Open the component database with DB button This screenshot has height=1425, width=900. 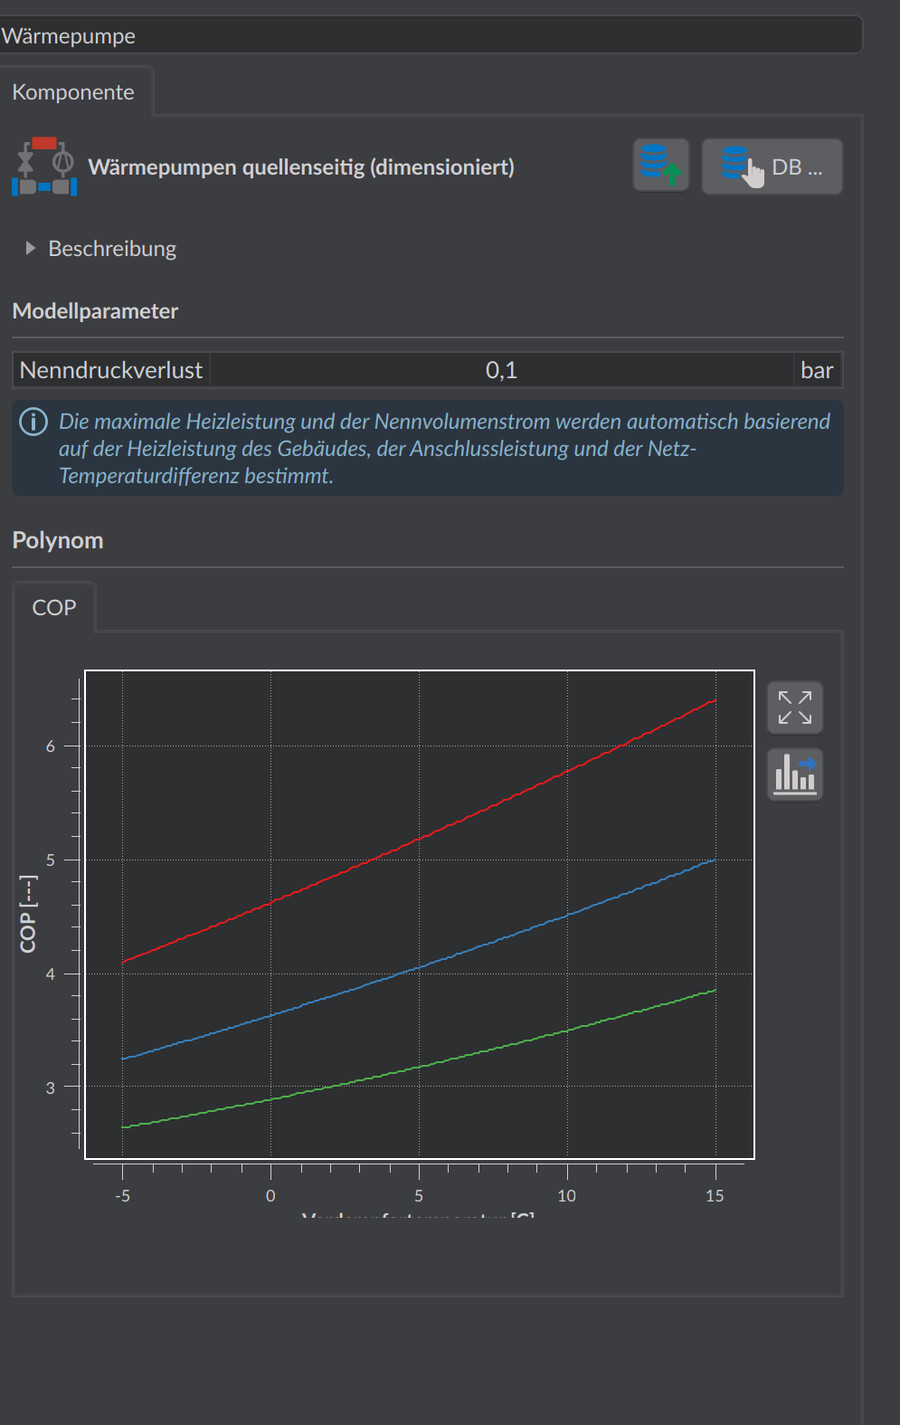click(772, 166)
